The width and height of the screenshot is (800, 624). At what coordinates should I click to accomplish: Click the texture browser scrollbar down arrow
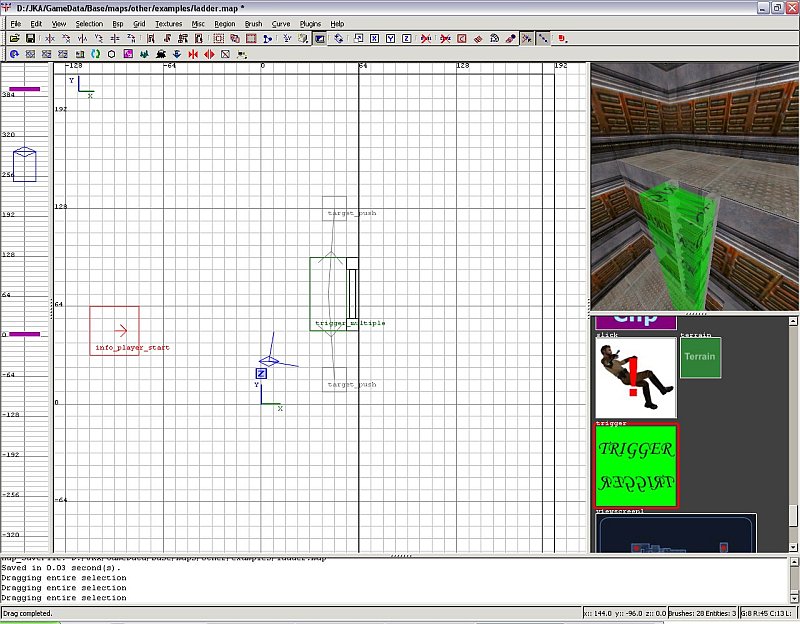click(x=793, y=546)
